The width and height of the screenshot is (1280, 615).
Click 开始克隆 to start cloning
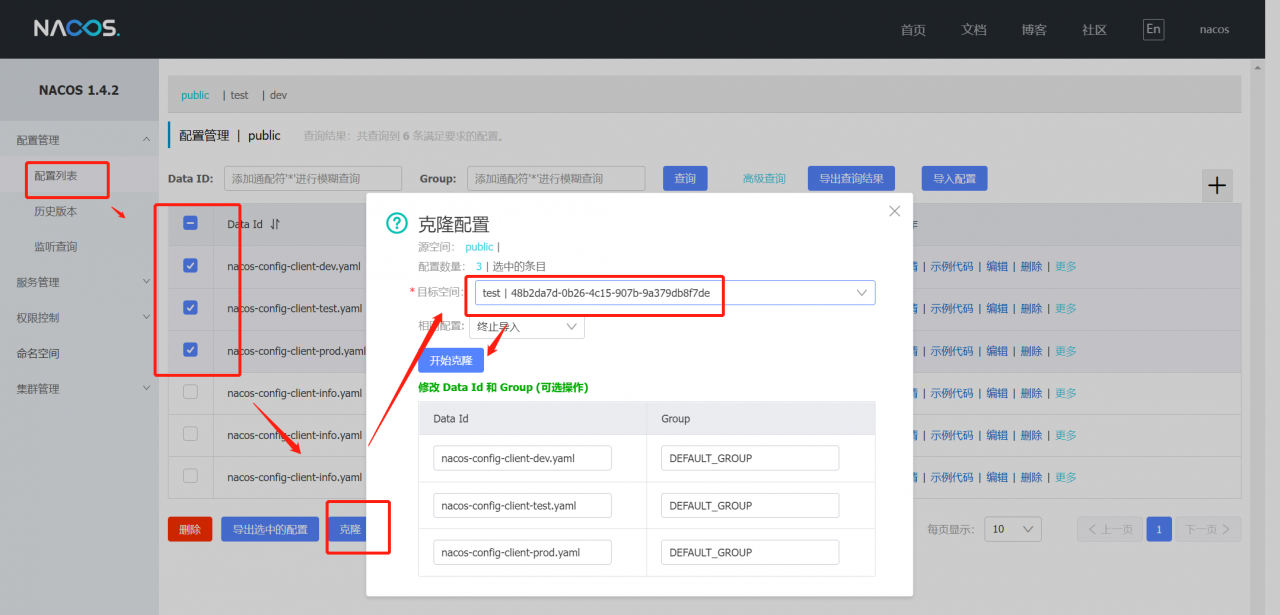[451, 360]
